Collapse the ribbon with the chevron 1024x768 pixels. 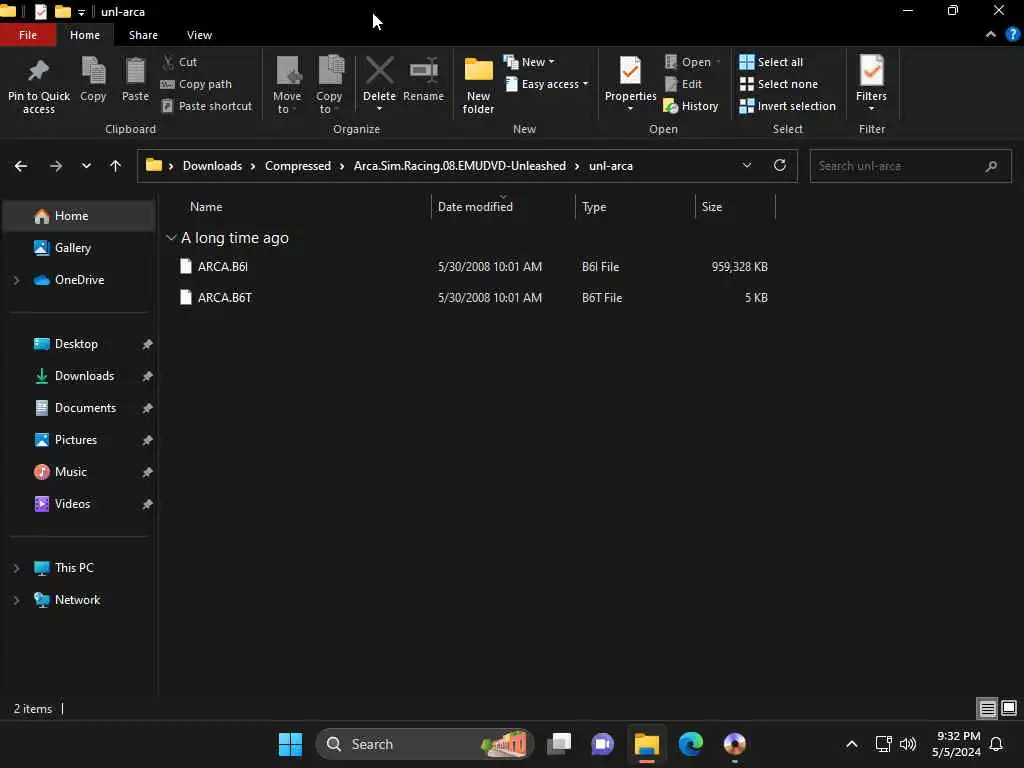pos(991,35)
